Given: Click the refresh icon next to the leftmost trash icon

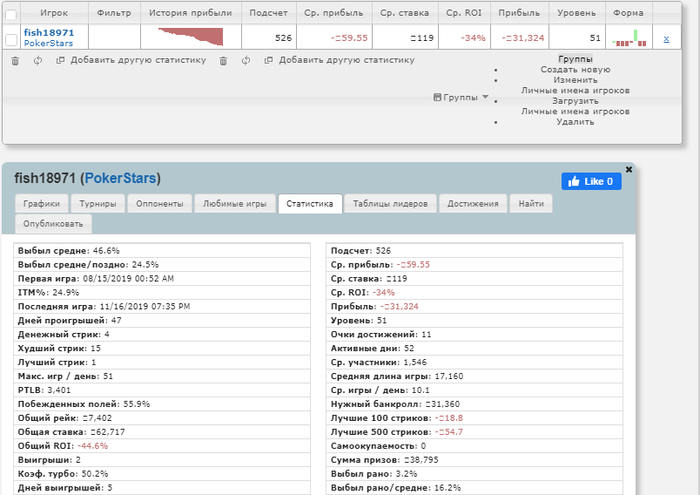Looking at the screenshot, I should click(x=38, y=60).
